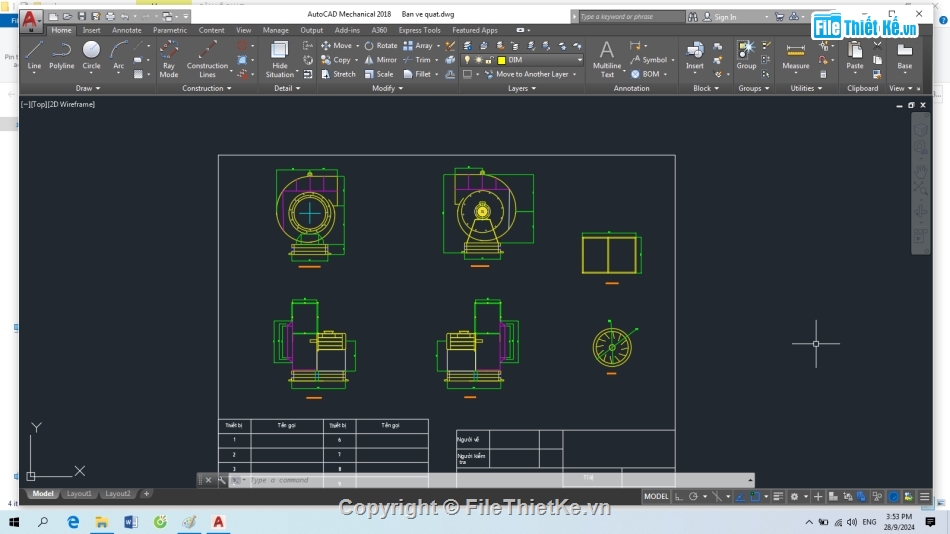Open the Multiline Text tool
The image size is (950, 534).
606,59
